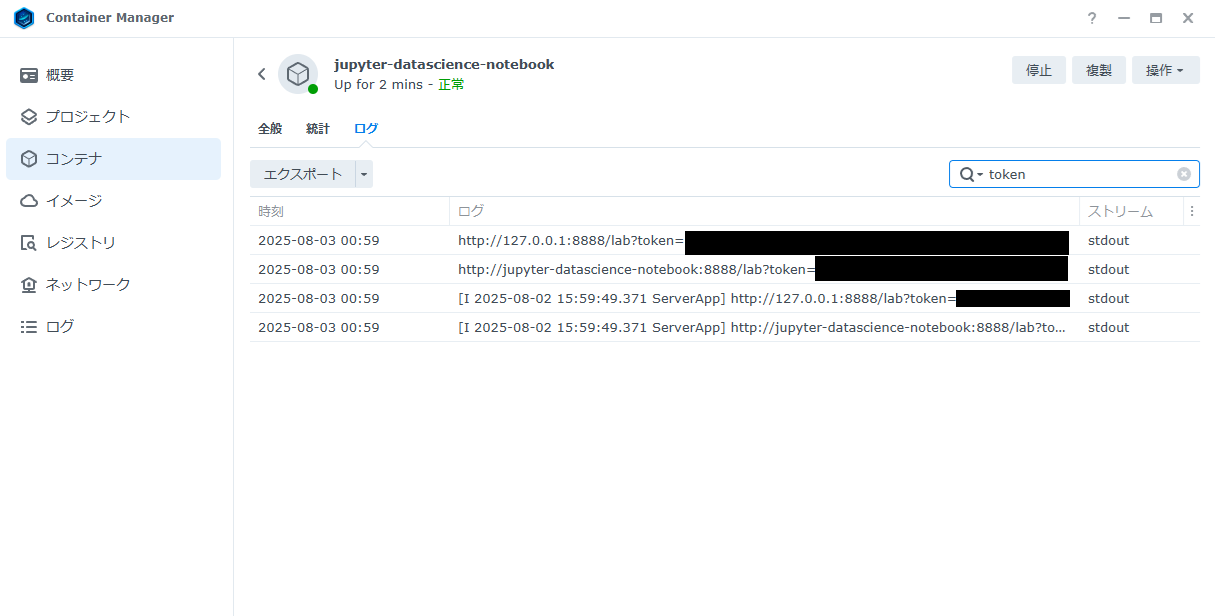Expand the search filter magnifier dropdown

[971, 174]
